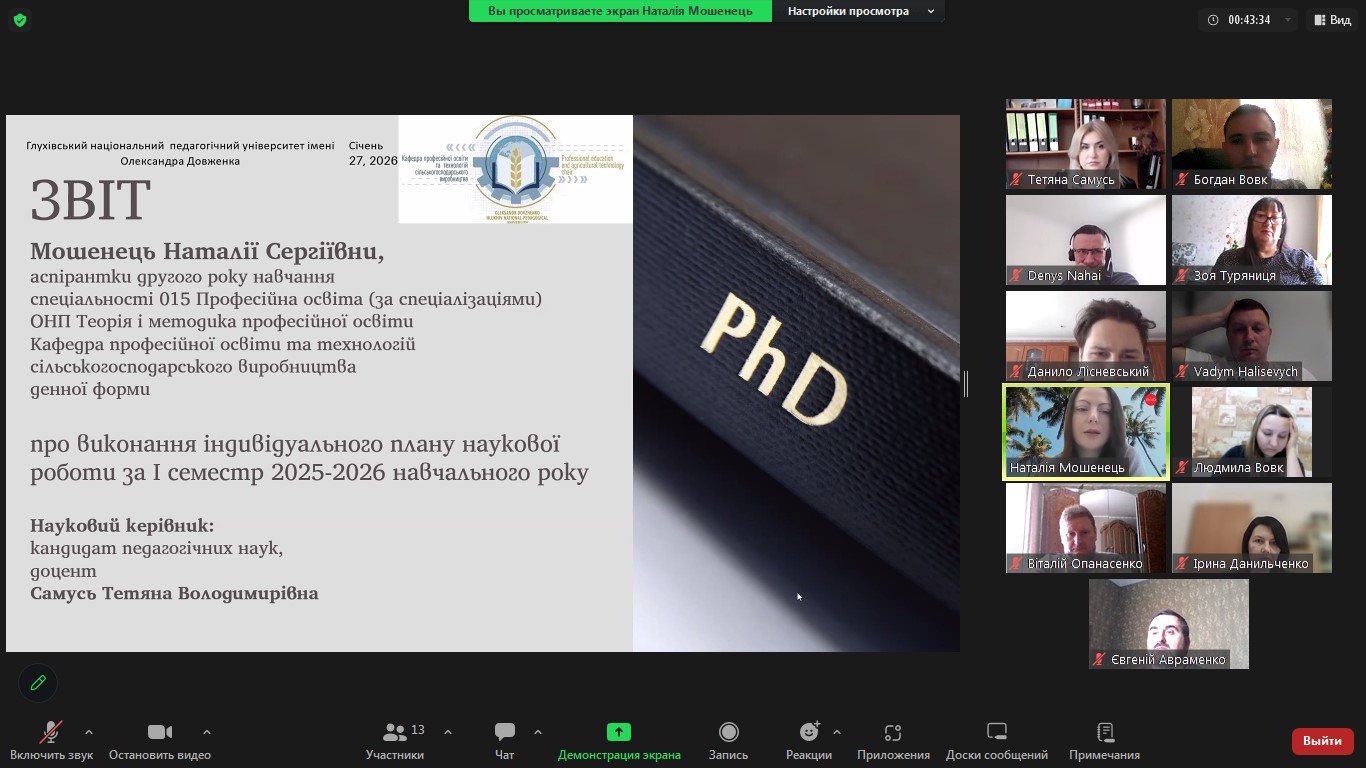Open the Настройки просмотра dropdown

tap(858, 11)
